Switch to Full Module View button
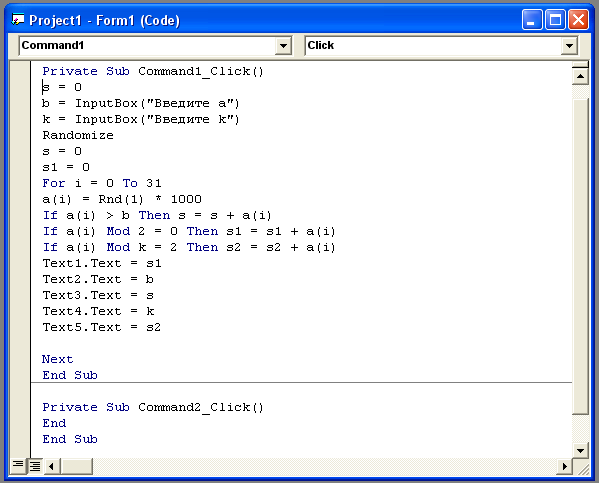Image resolution: width=599 pixels, height=483 pixels. click(x=35, y=466)
